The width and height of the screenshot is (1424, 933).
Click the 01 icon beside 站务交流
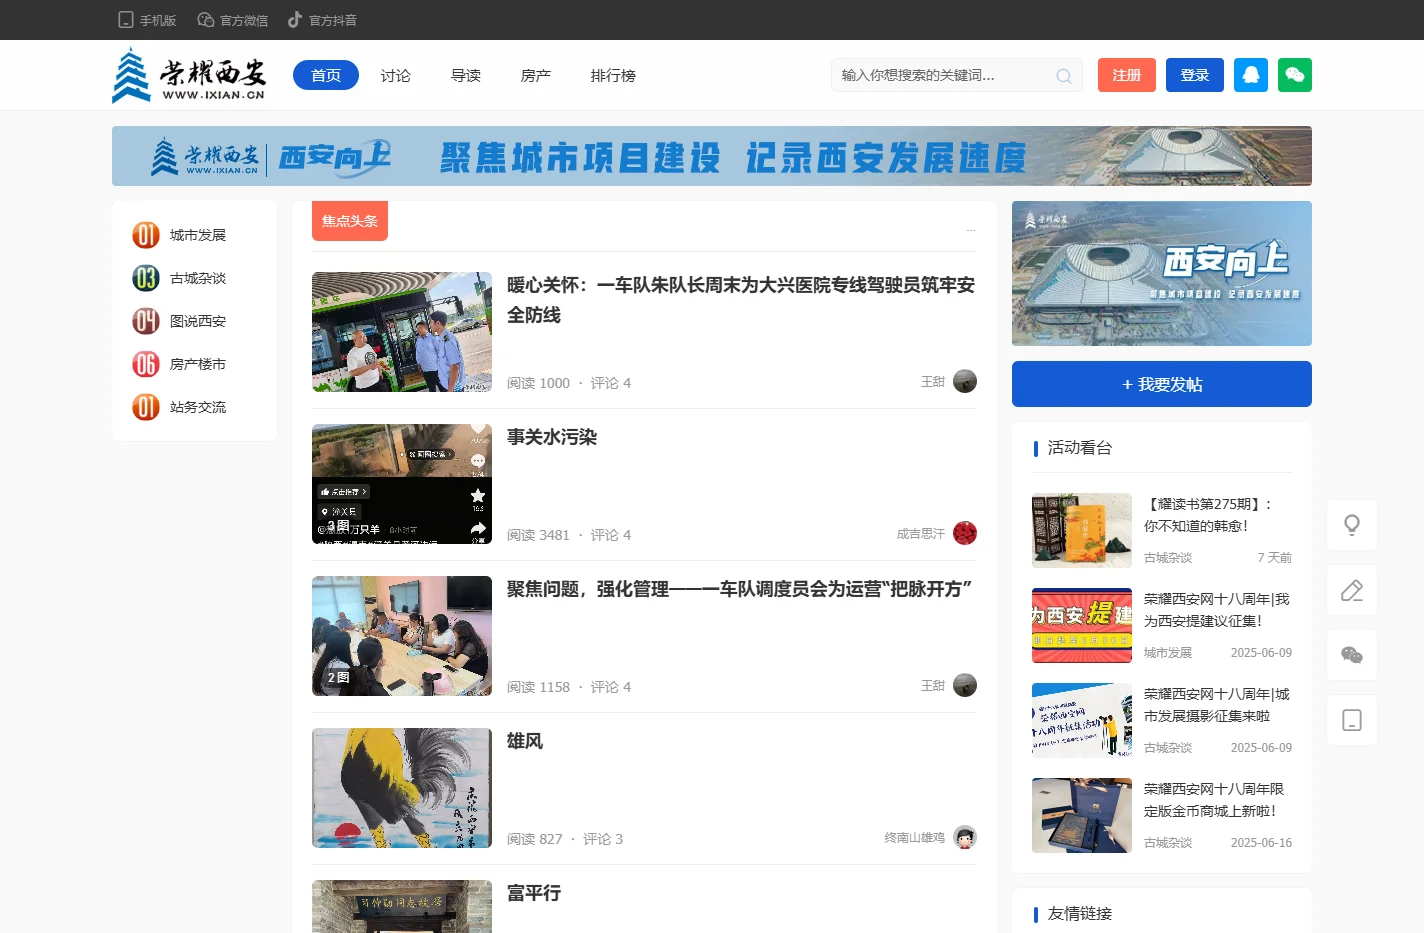(146, 407)
